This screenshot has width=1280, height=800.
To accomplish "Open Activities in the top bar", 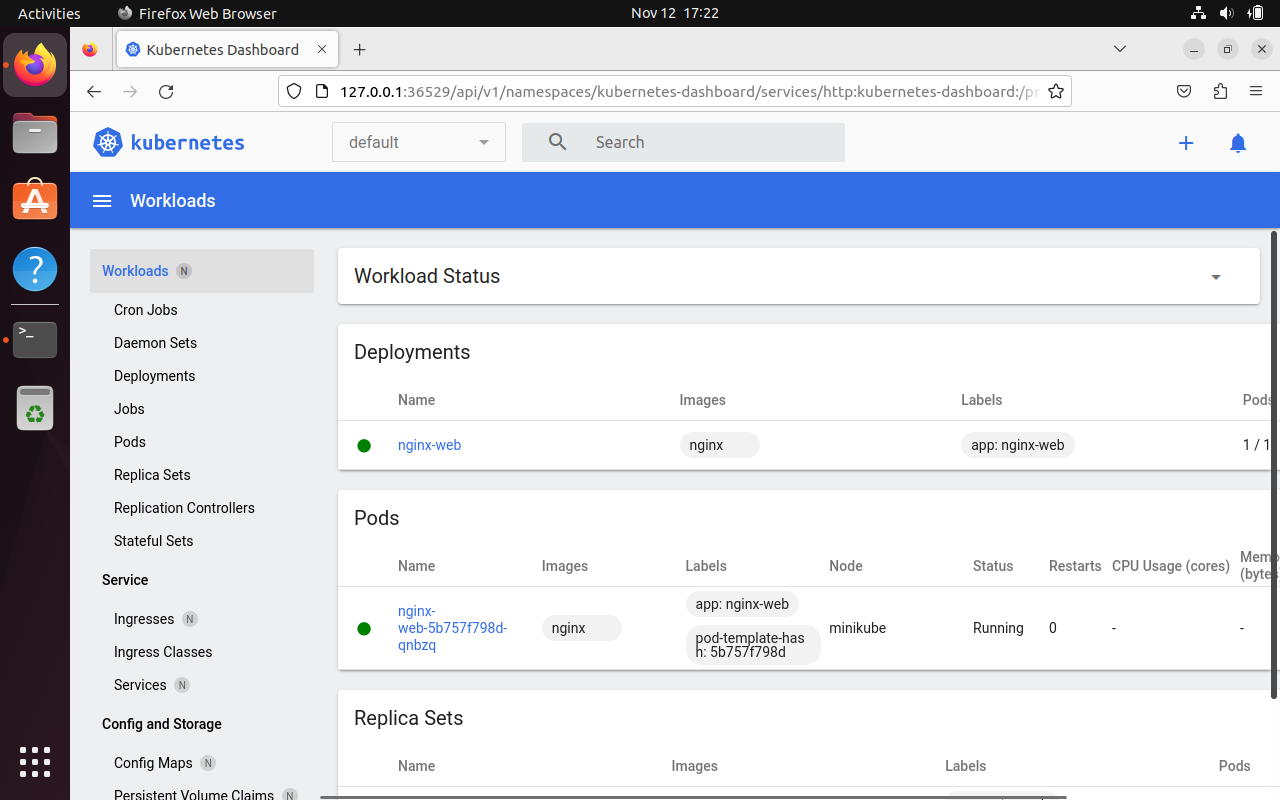I will pyautogui.click(x=49, y=13).
